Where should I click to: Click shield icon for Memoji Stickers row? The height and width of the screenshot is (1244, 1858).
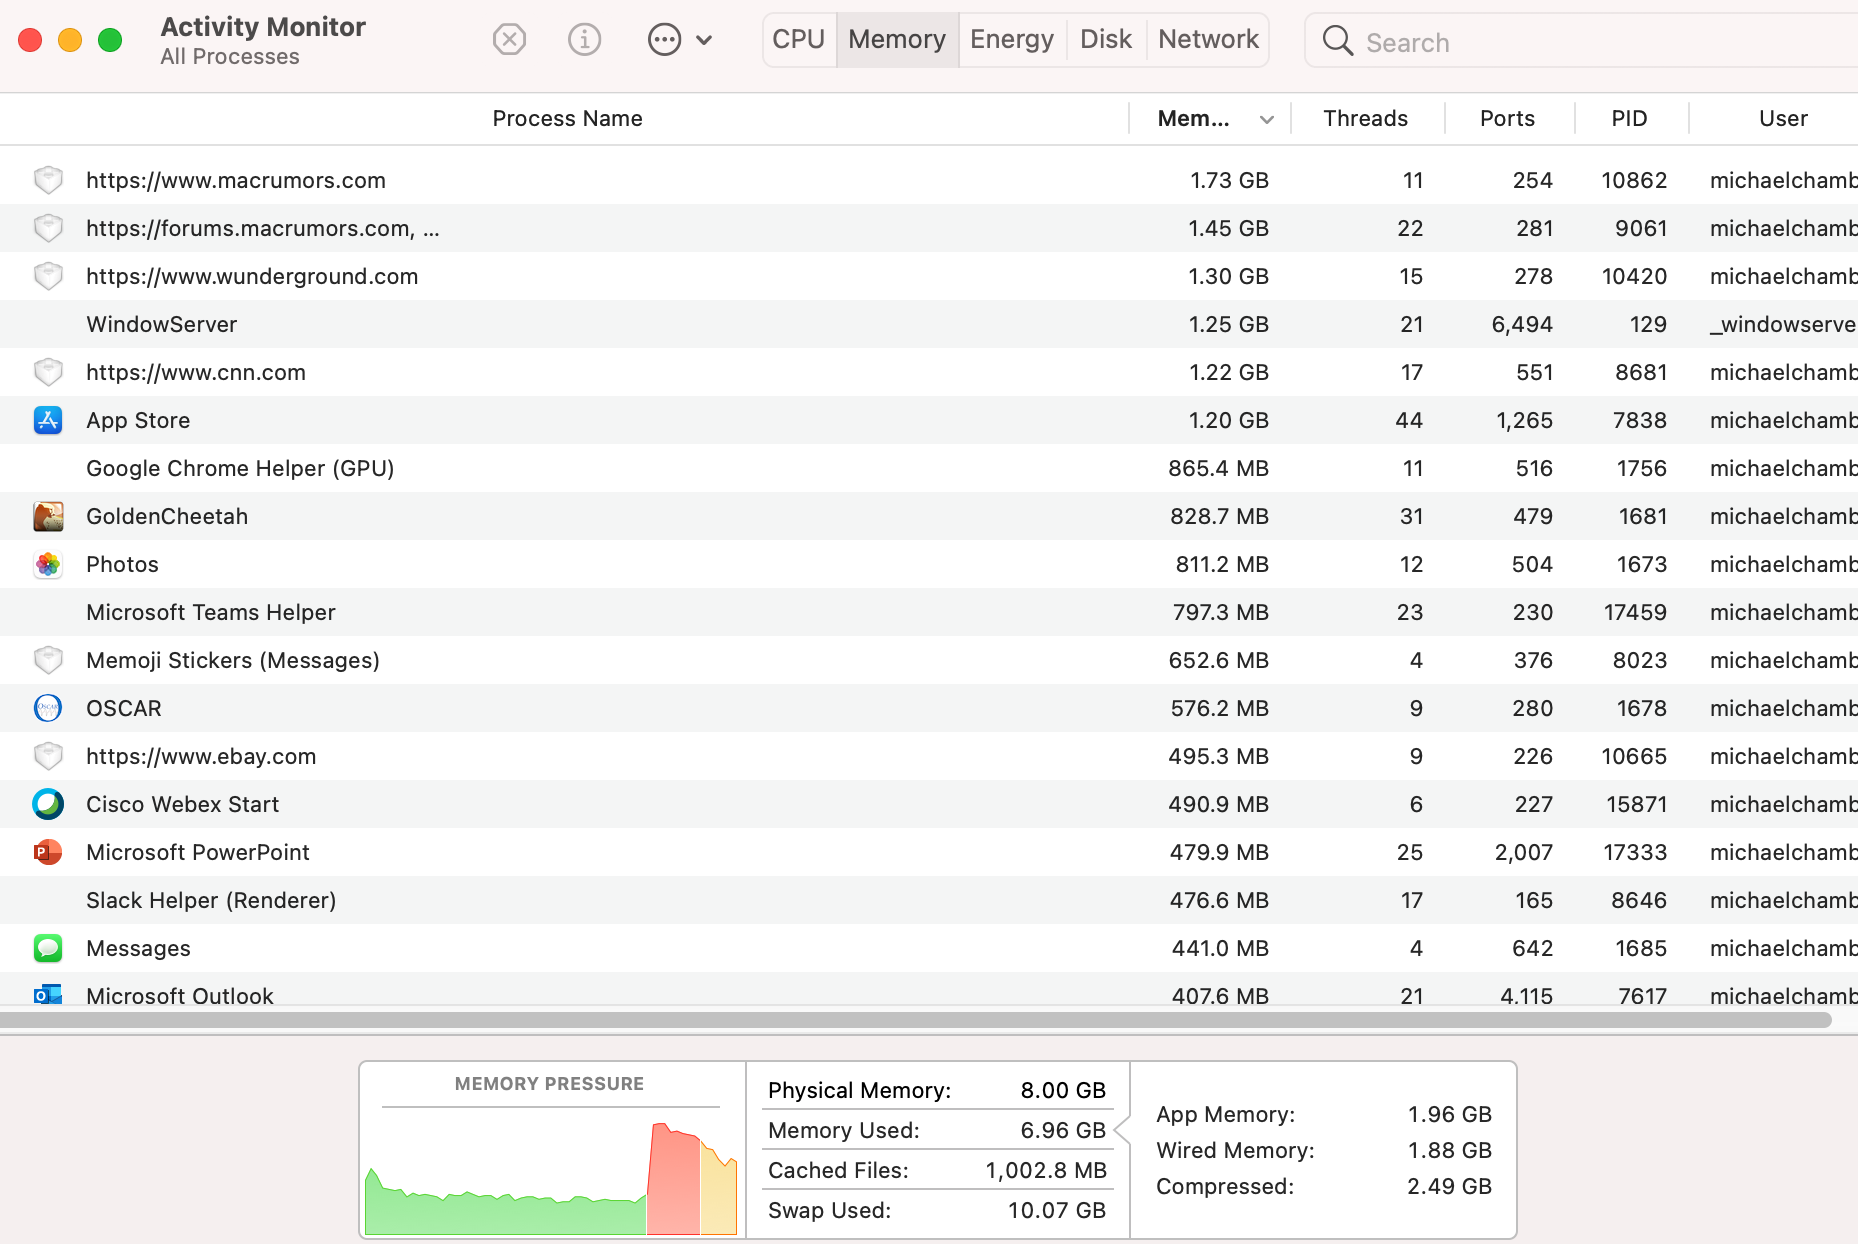48,660
